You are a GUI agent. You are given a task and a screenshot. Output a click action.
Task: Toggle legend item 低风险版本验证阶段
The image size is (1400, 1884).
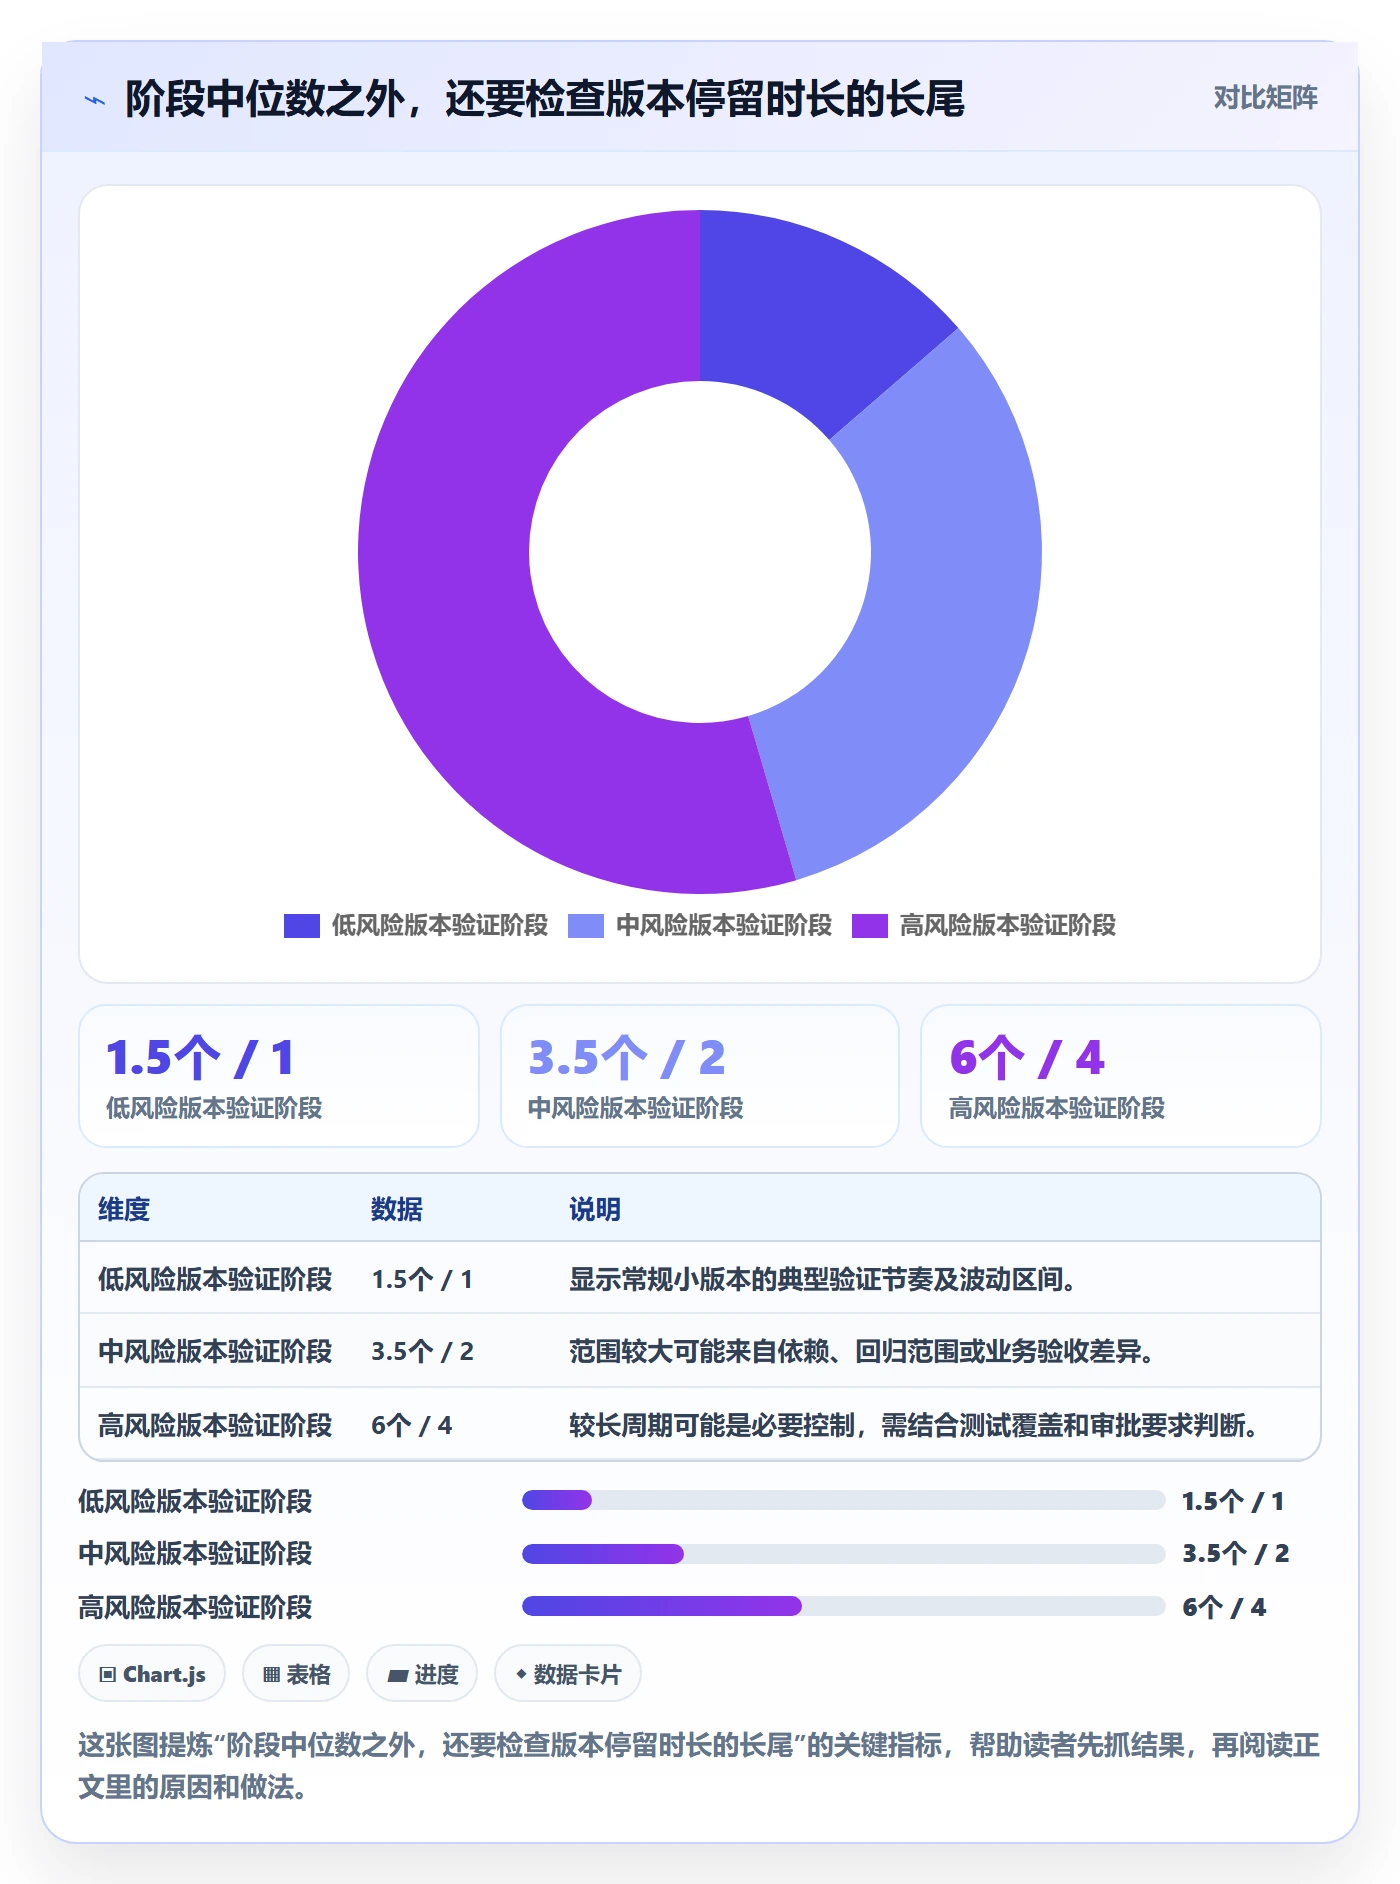[x=416, y=925]
